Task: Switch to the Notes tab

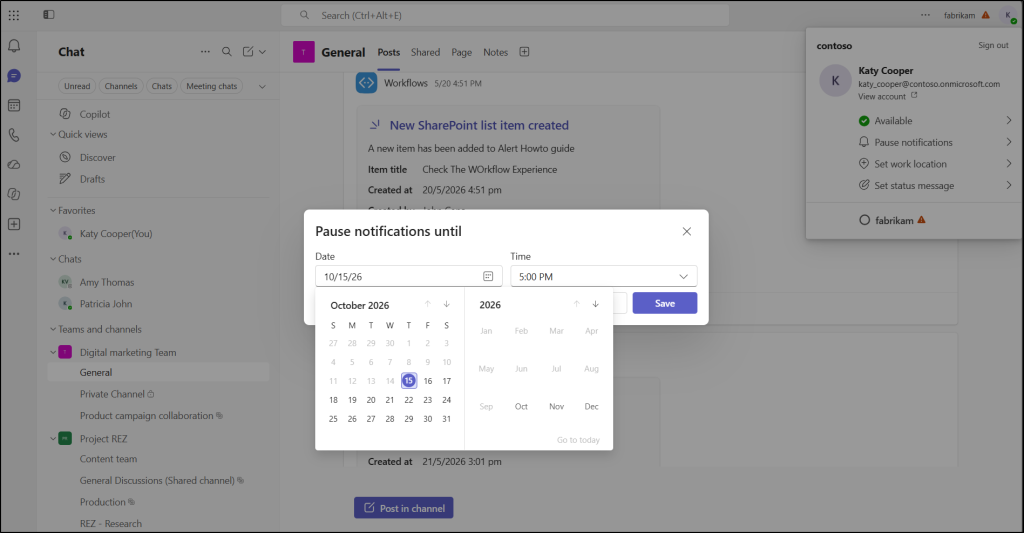Action: click(495, 52)
